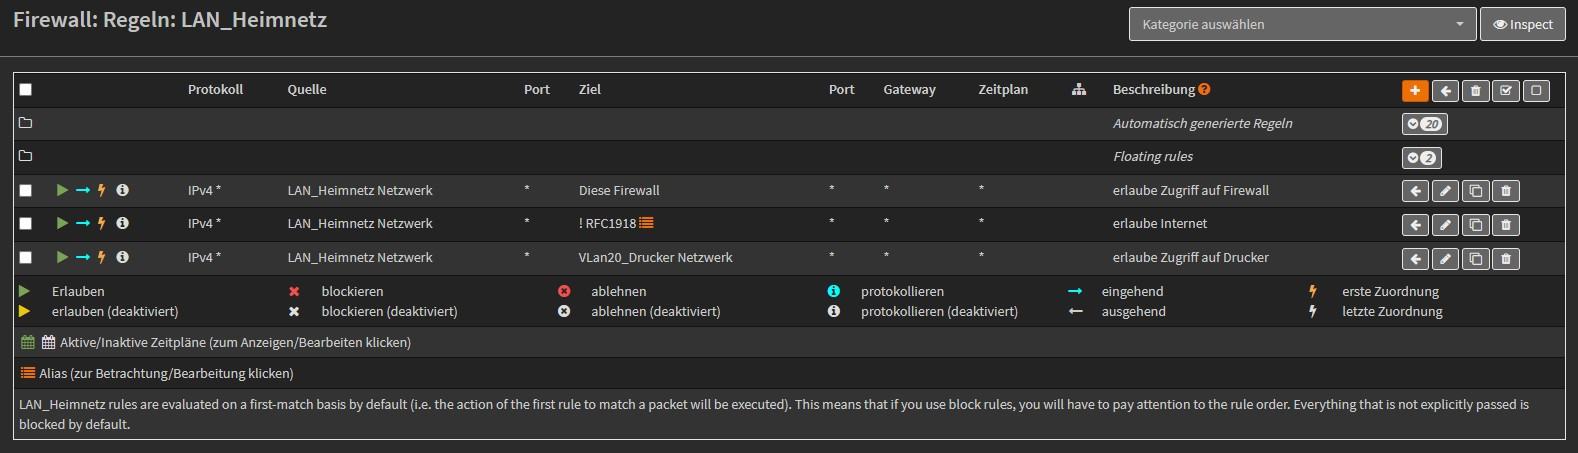Click the header enable-selected-rules checkmark button
This screenshot has width=1578, height=453.
tap(1506, 91)
